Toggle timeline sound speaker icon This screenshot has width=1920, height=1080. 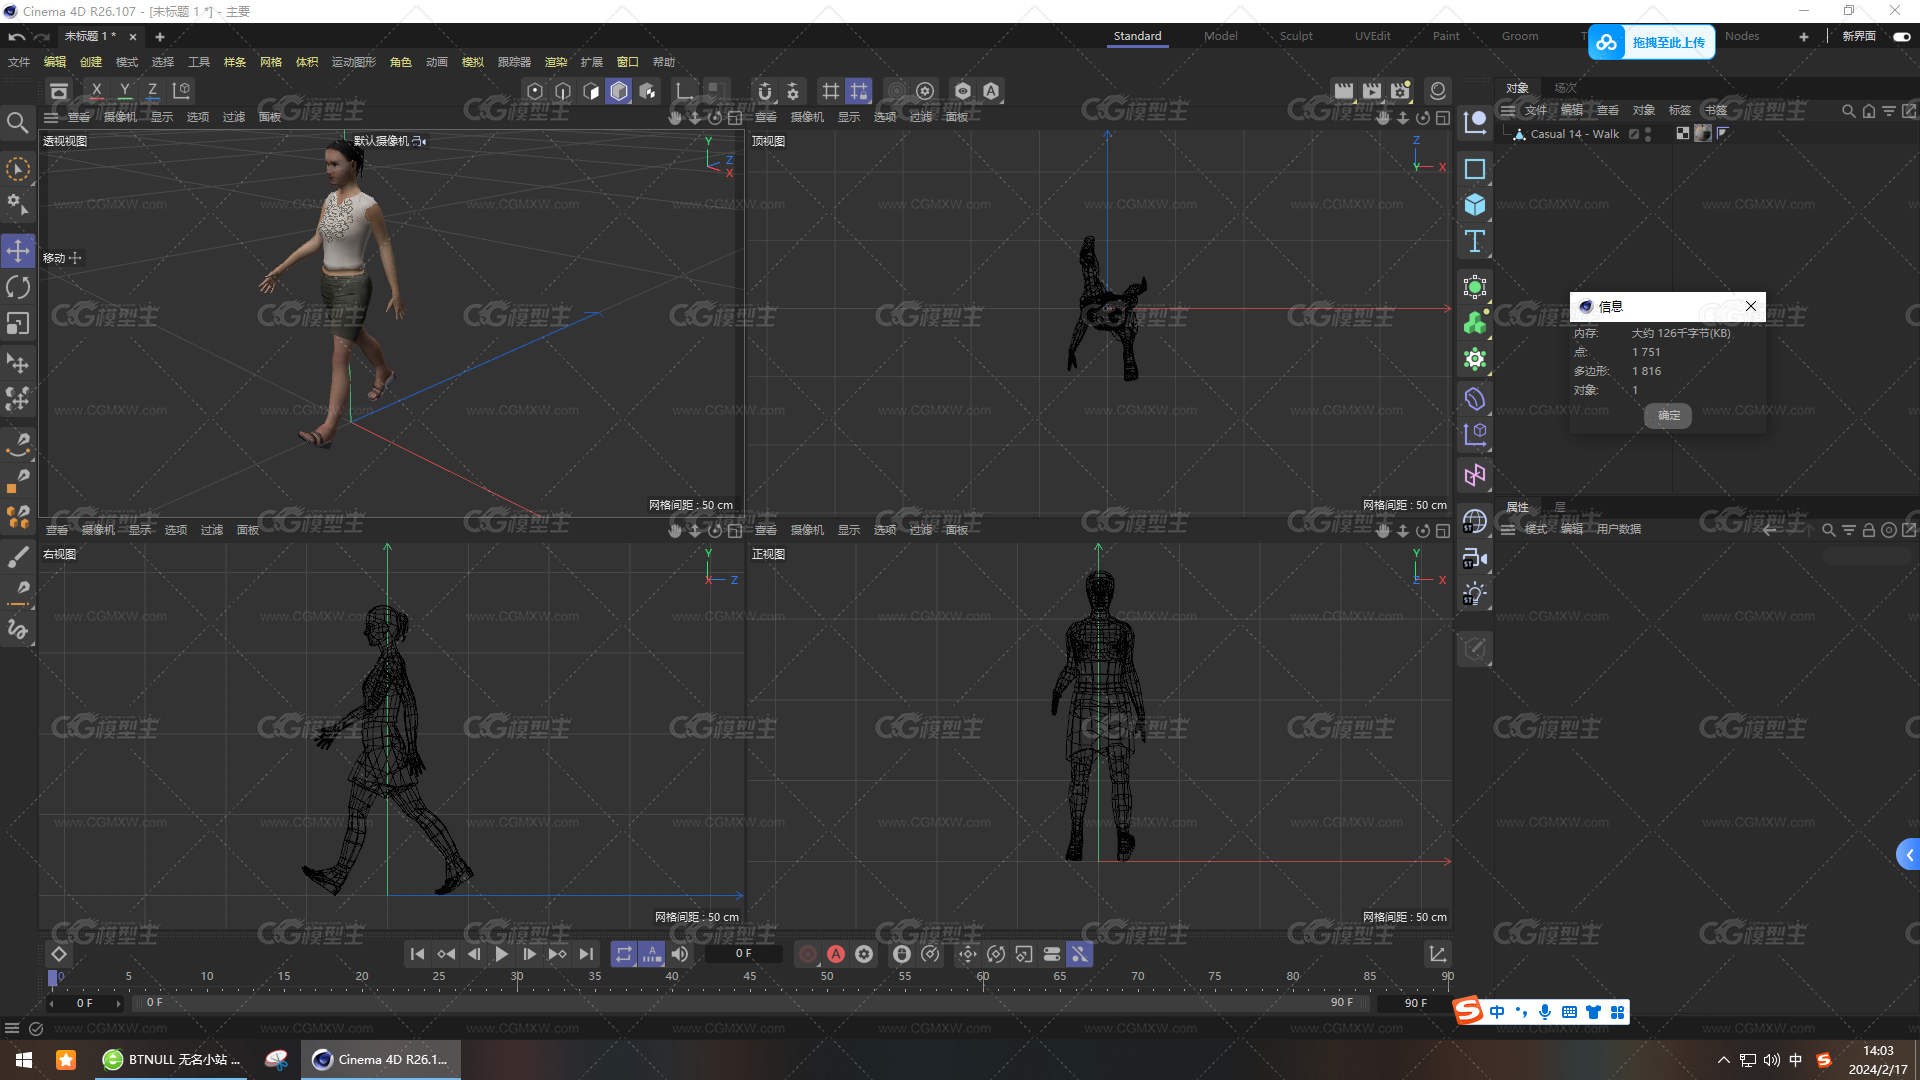pyautogui.click(x=680, y=954)
